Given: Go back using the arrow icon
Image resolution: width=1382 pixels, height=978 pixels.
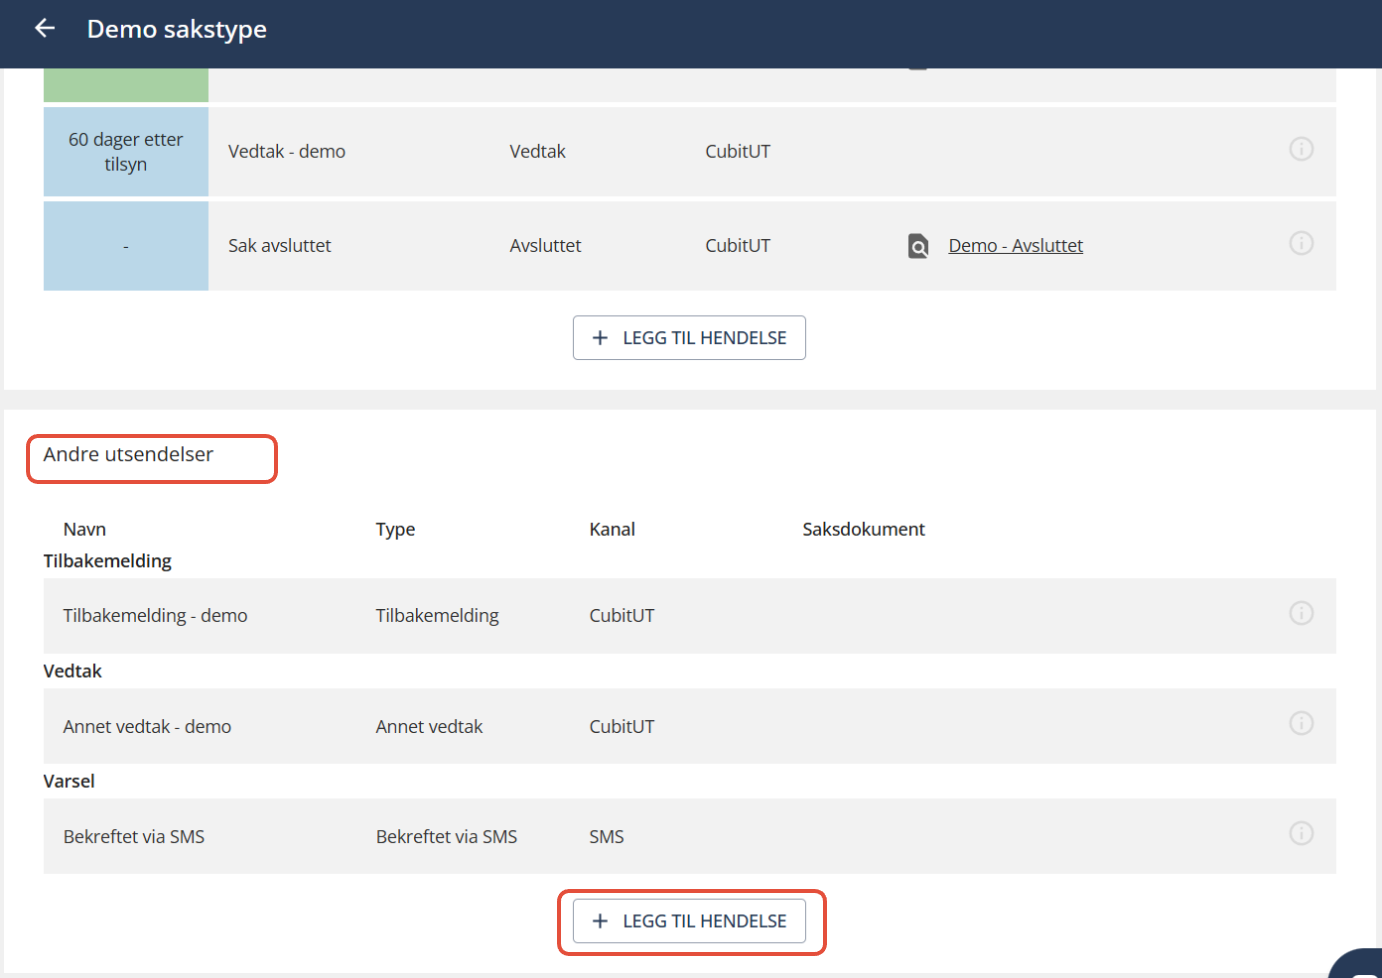Looking at the screenshot, I should 45,28.
